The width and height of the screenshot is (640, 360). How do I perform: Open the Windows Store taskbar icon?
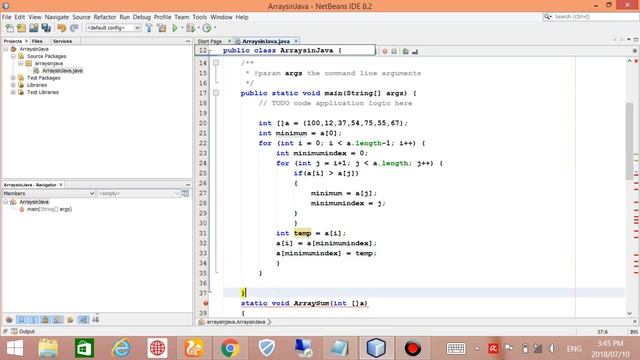pyautogui.click(x=84, y=348)
